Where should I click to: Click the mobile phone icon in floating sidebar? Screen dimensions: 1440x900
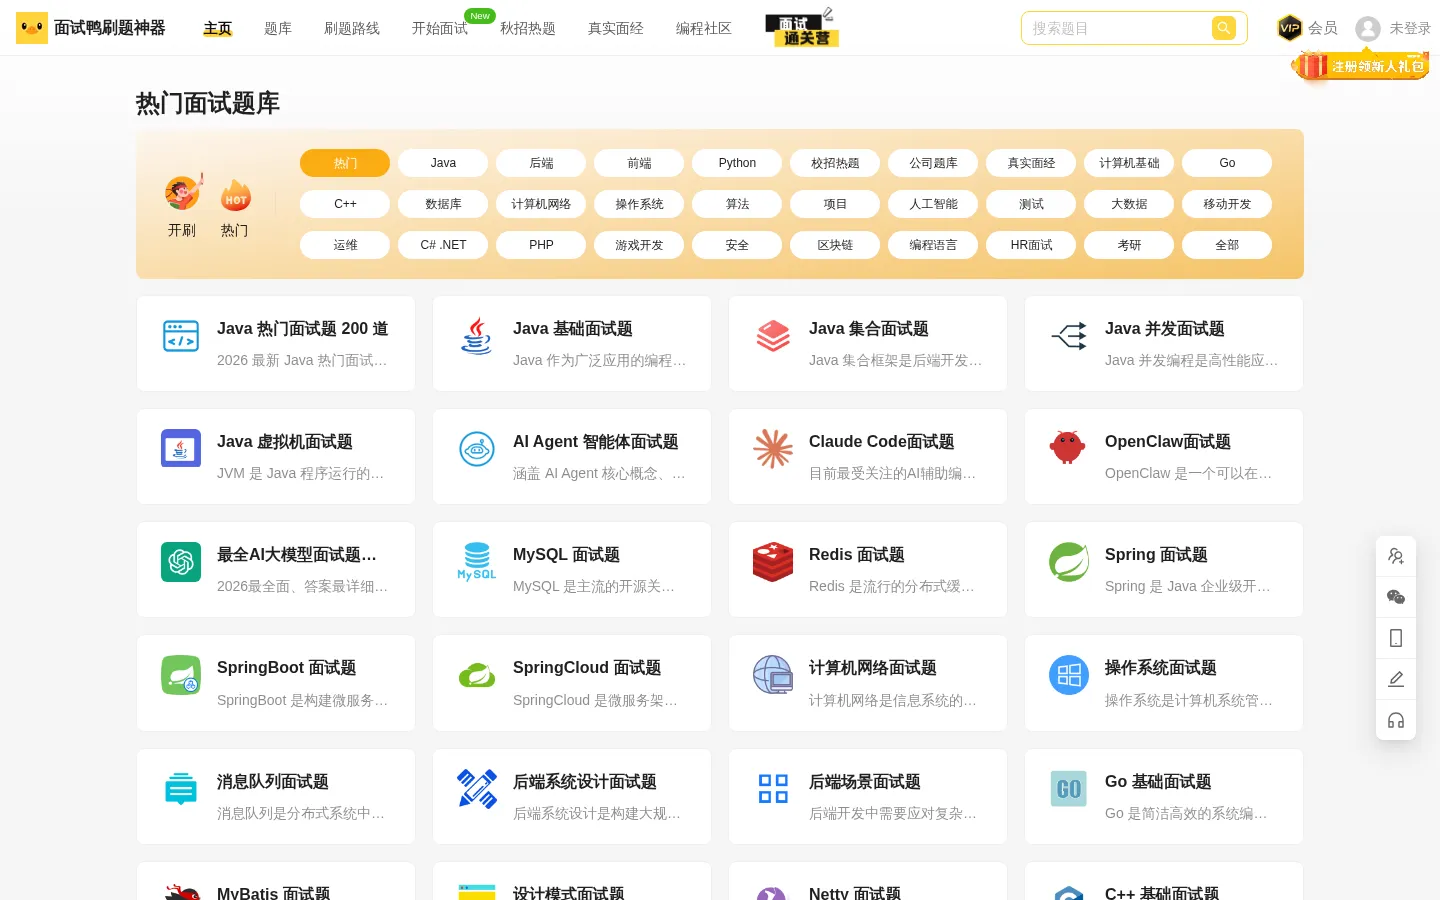click(1396, 638)
